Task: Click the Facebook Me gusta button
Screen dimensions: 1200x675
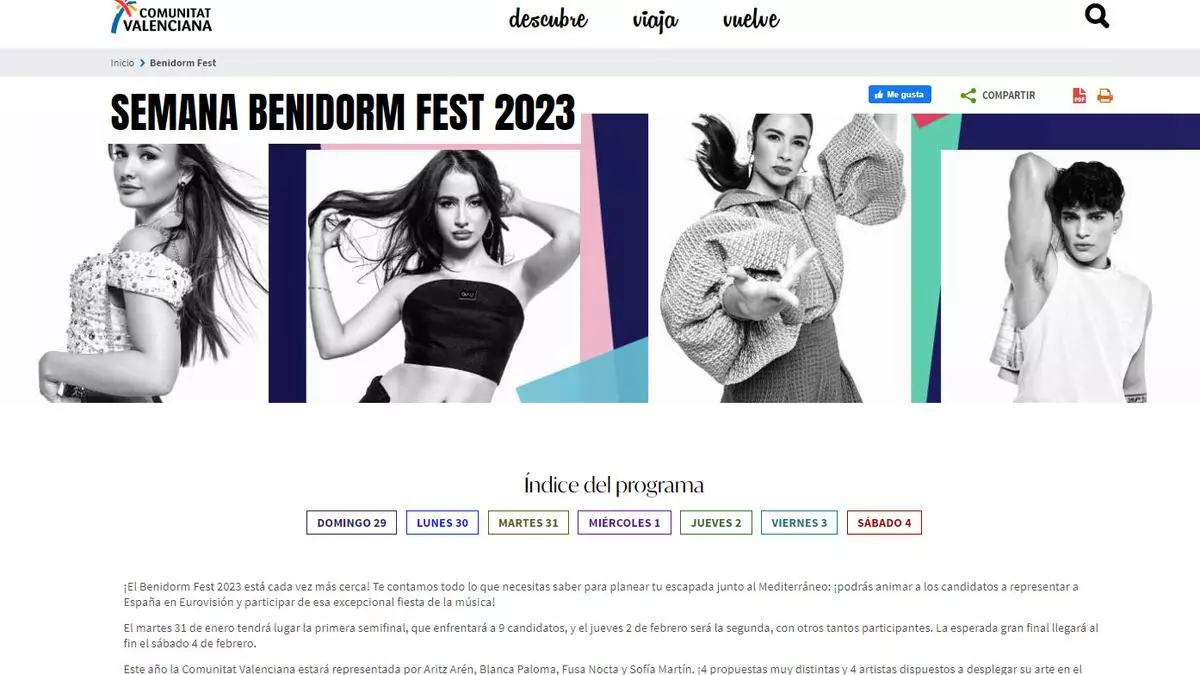Action: point(900,95)
